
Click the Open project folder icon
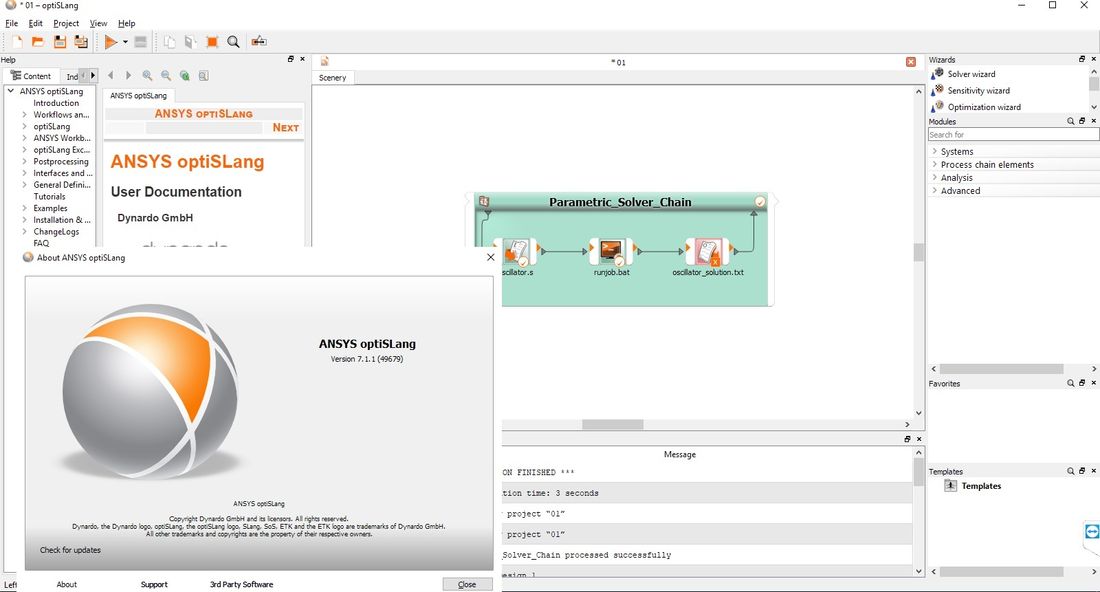[38, 42]
